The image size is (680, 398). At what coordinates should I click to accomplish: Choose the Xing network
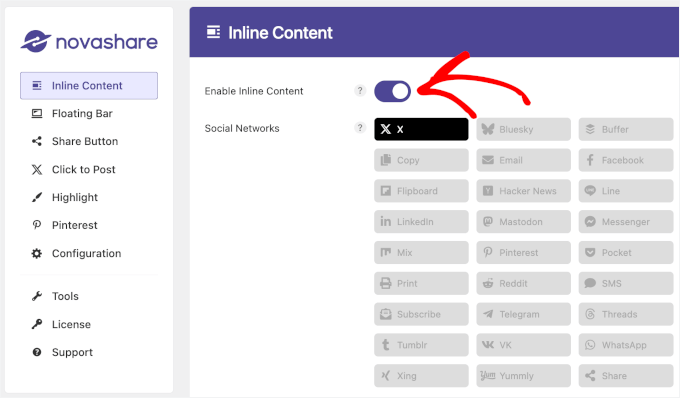(421, 375)
